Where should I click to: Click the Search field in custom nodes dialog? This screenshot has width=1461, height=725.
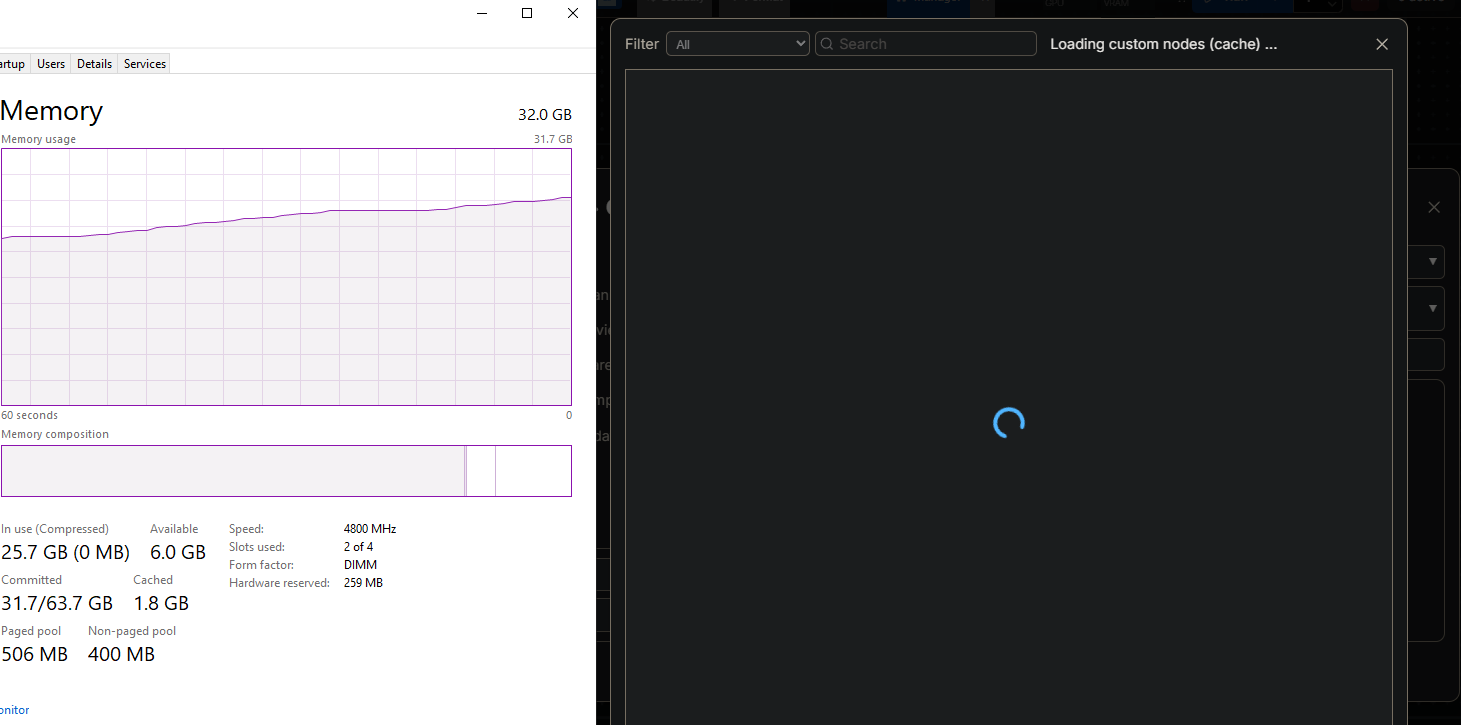[x=926, y=44]
